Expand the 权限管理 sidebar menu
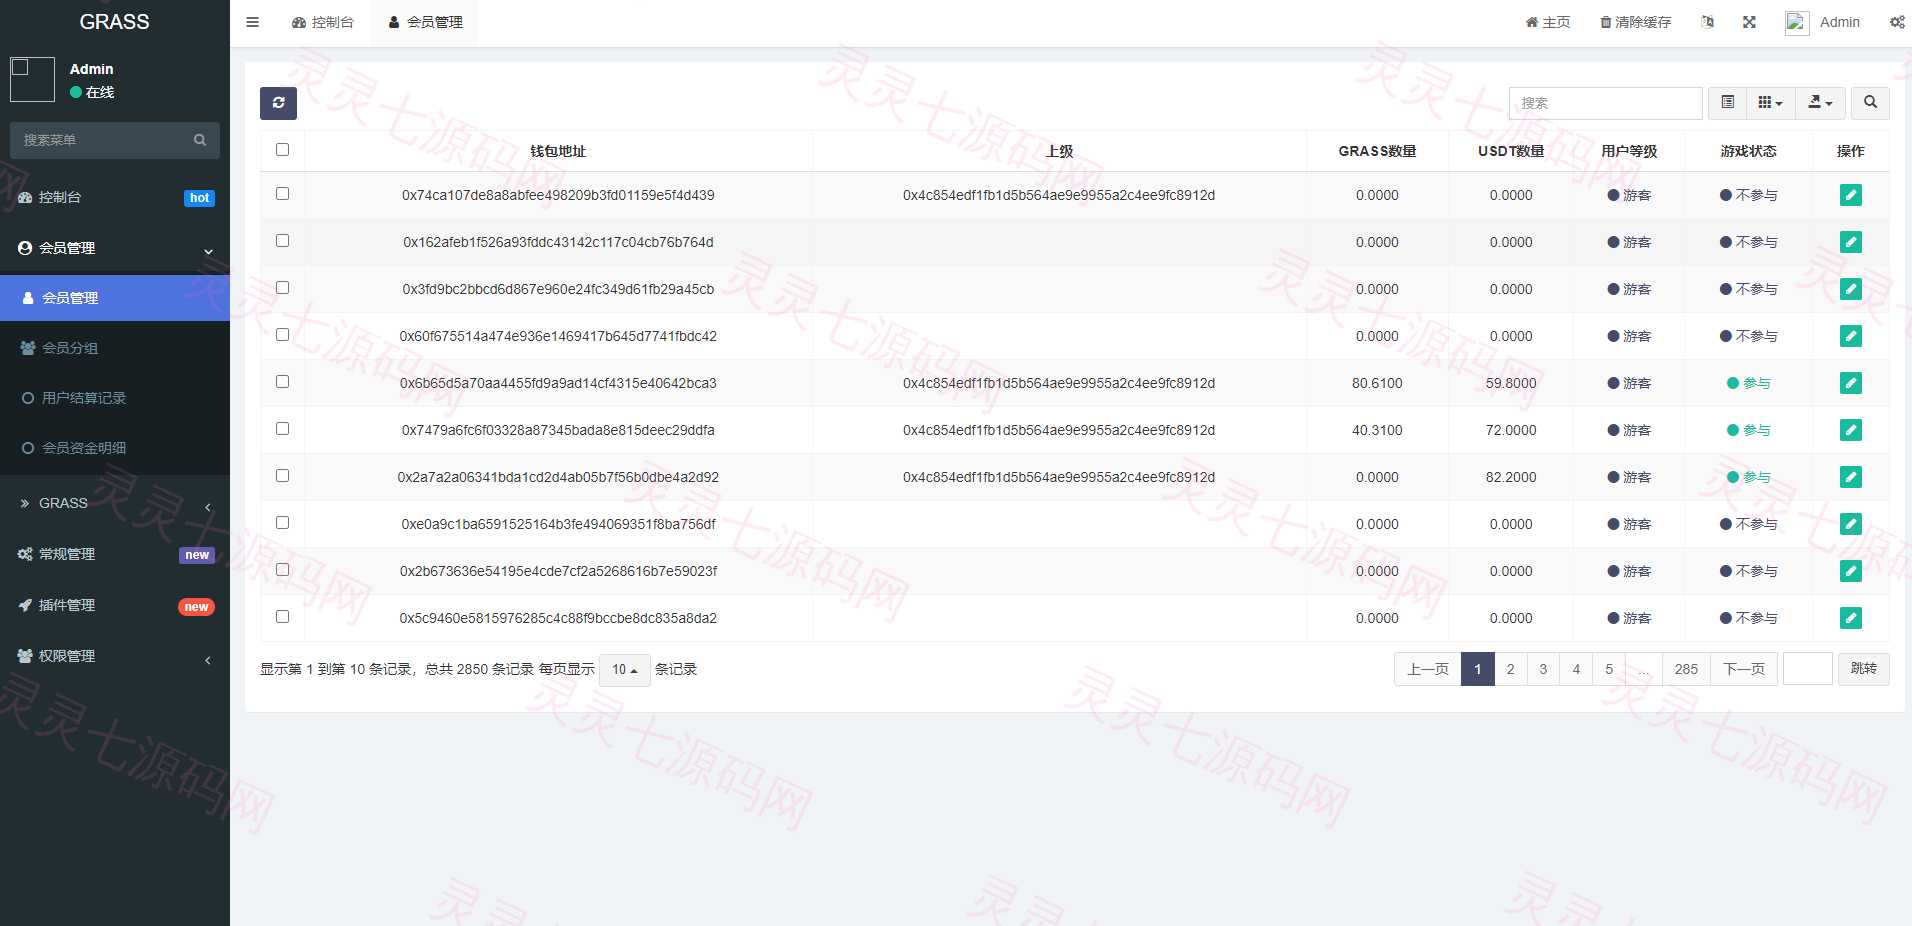1912x926 pixels. 115,656
